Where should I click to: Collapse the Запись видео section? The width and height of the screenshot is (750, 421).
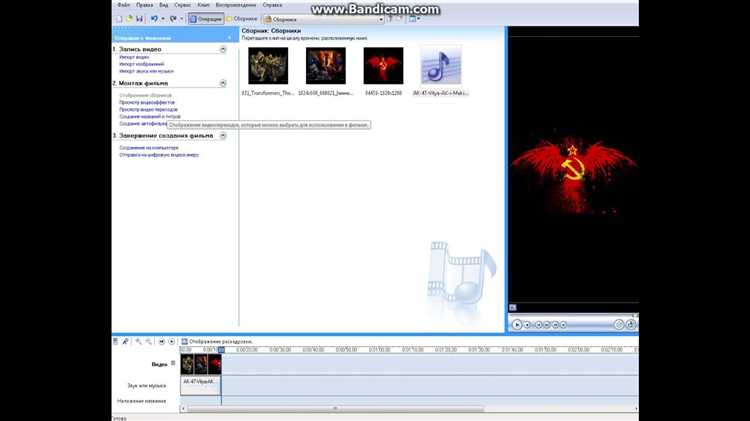click(x=223, y=49)
